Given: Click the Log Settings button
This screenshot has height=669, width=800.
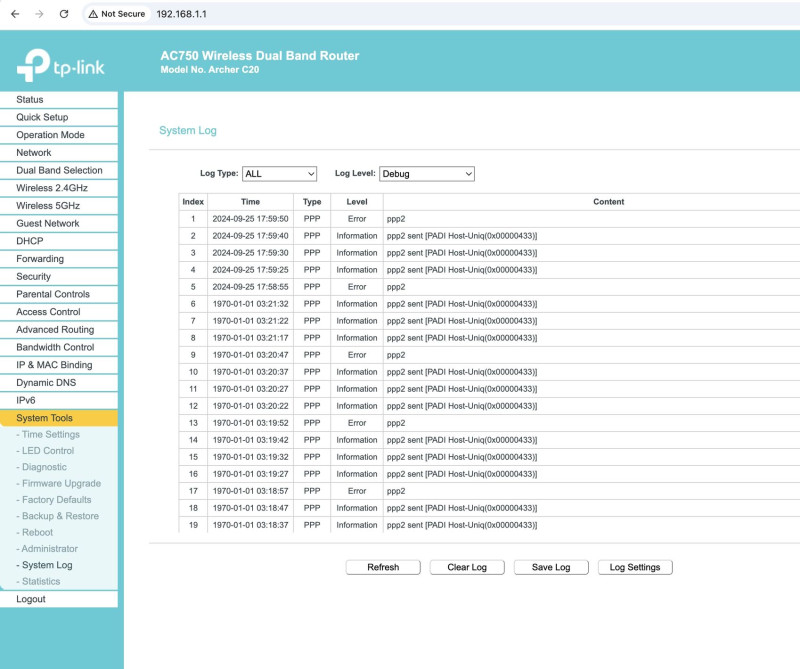Looking at the screenshot, I should 635,567.
